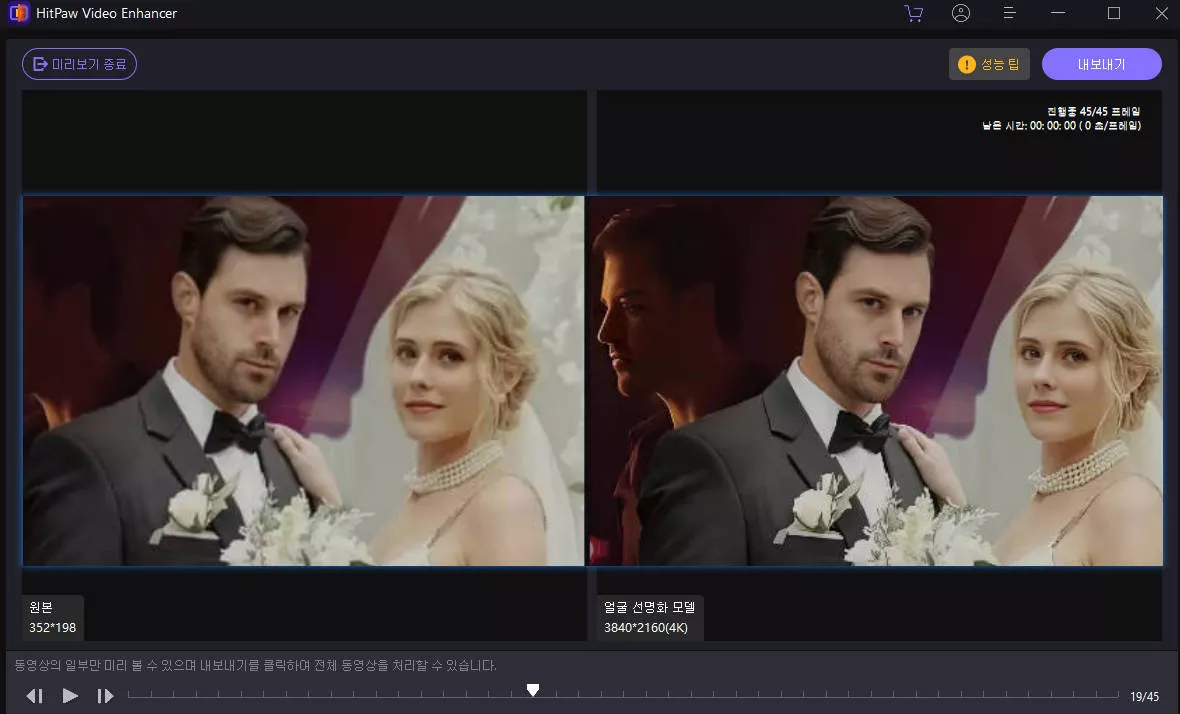Click the 원본 352*198 label

tap(53, 618)
